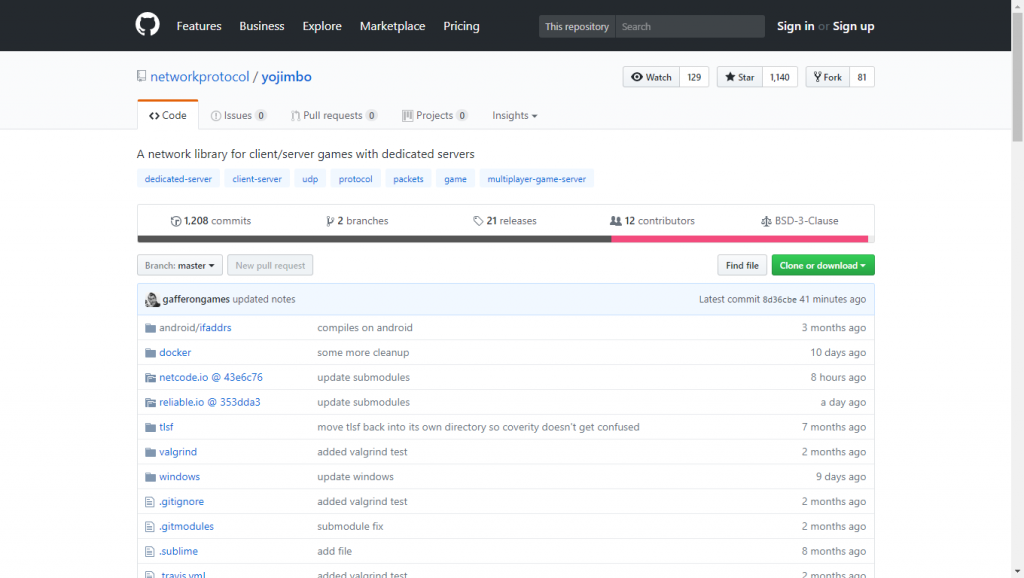Click the 'This repository' search scope label
Image resolution: width=1024 pixels, height=578 pixels.
pos(577,26)
